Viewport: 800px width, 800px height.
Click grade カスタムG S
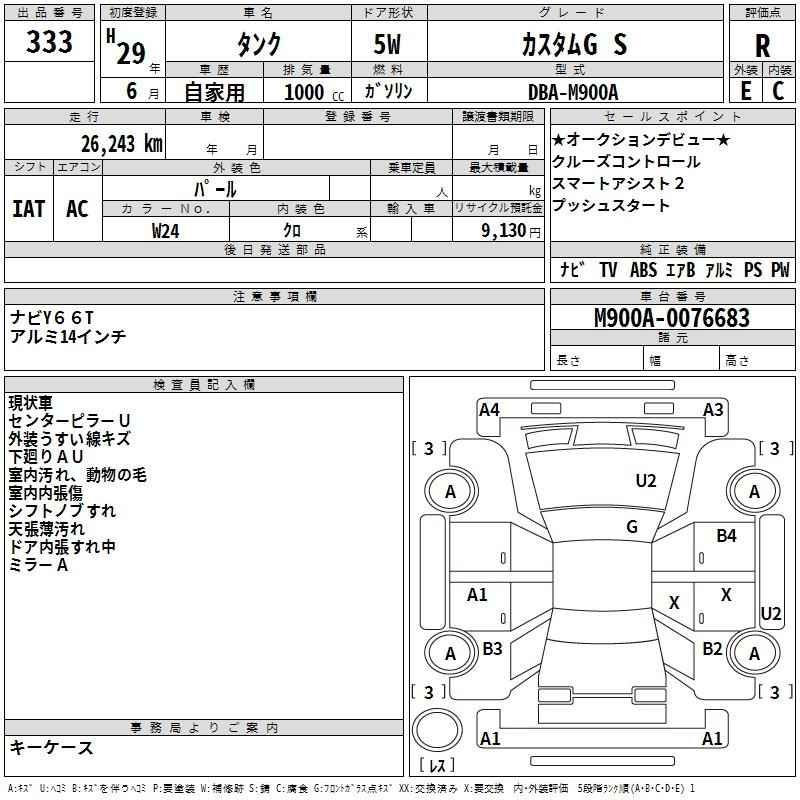(x=574, y=44)
